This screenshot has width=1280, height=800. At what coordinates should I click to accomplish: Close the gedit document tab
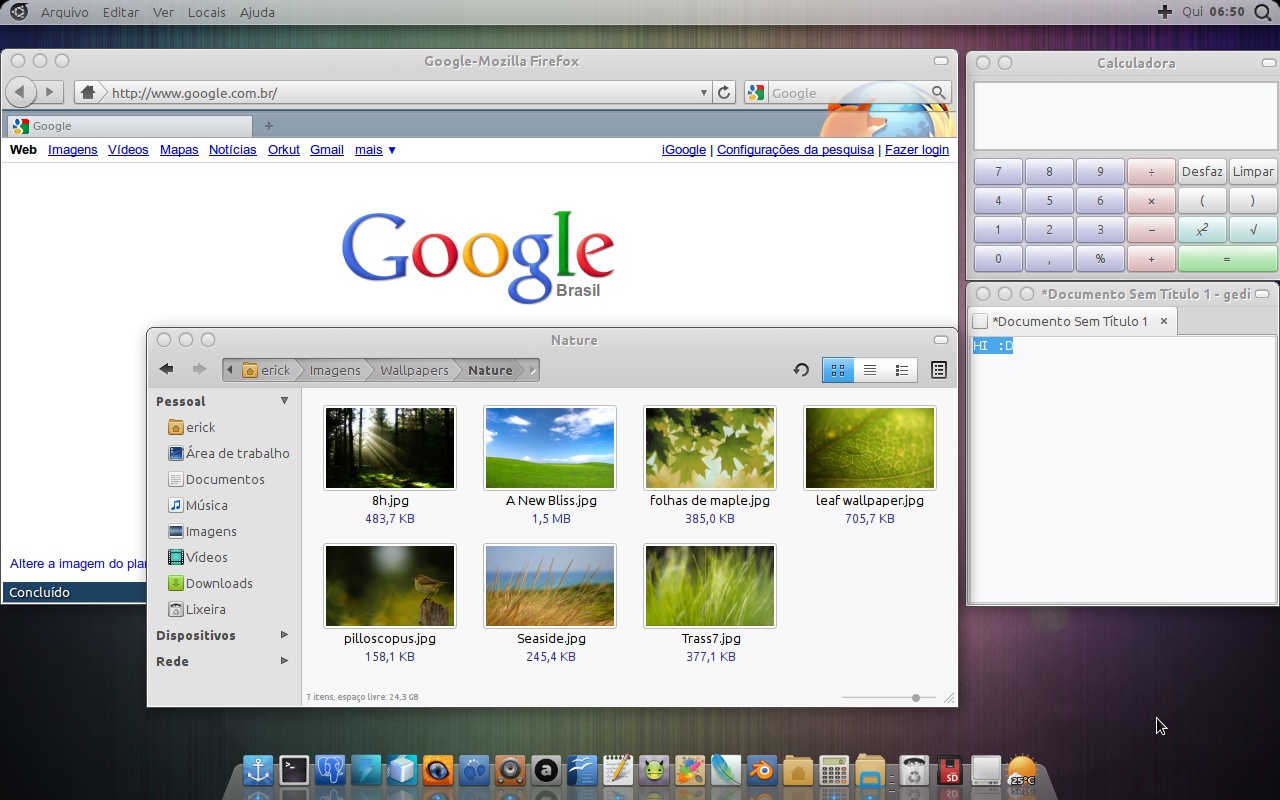[1164, 321]
